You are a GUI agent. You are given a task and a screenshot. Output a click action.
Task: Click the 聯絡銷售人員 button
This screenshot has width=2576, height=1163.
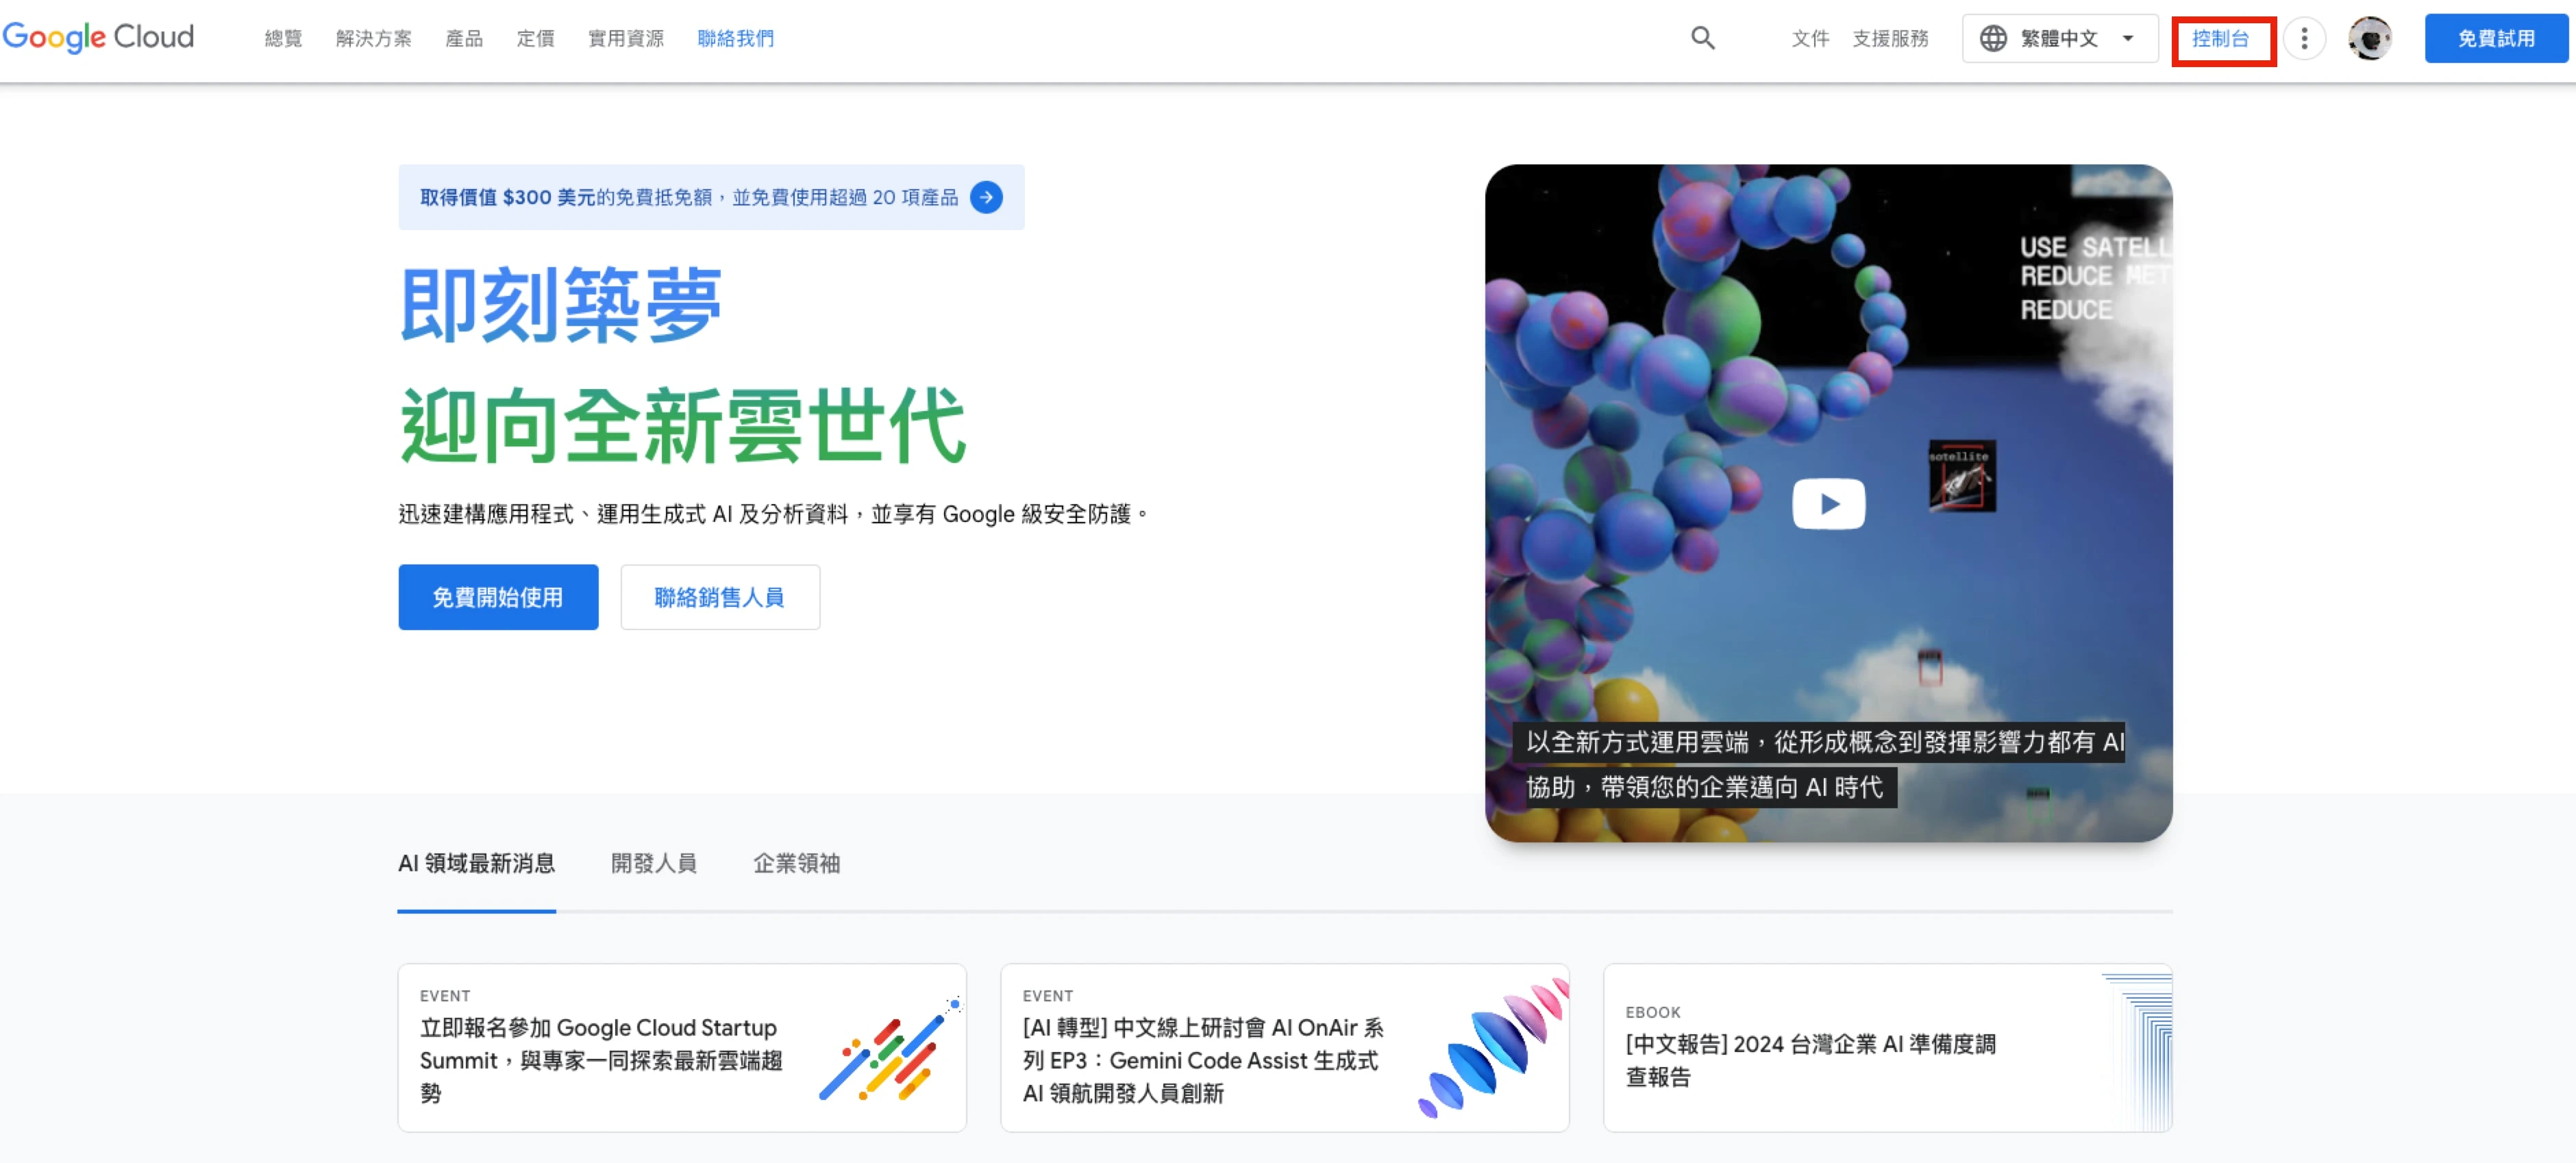coord(719,597)
